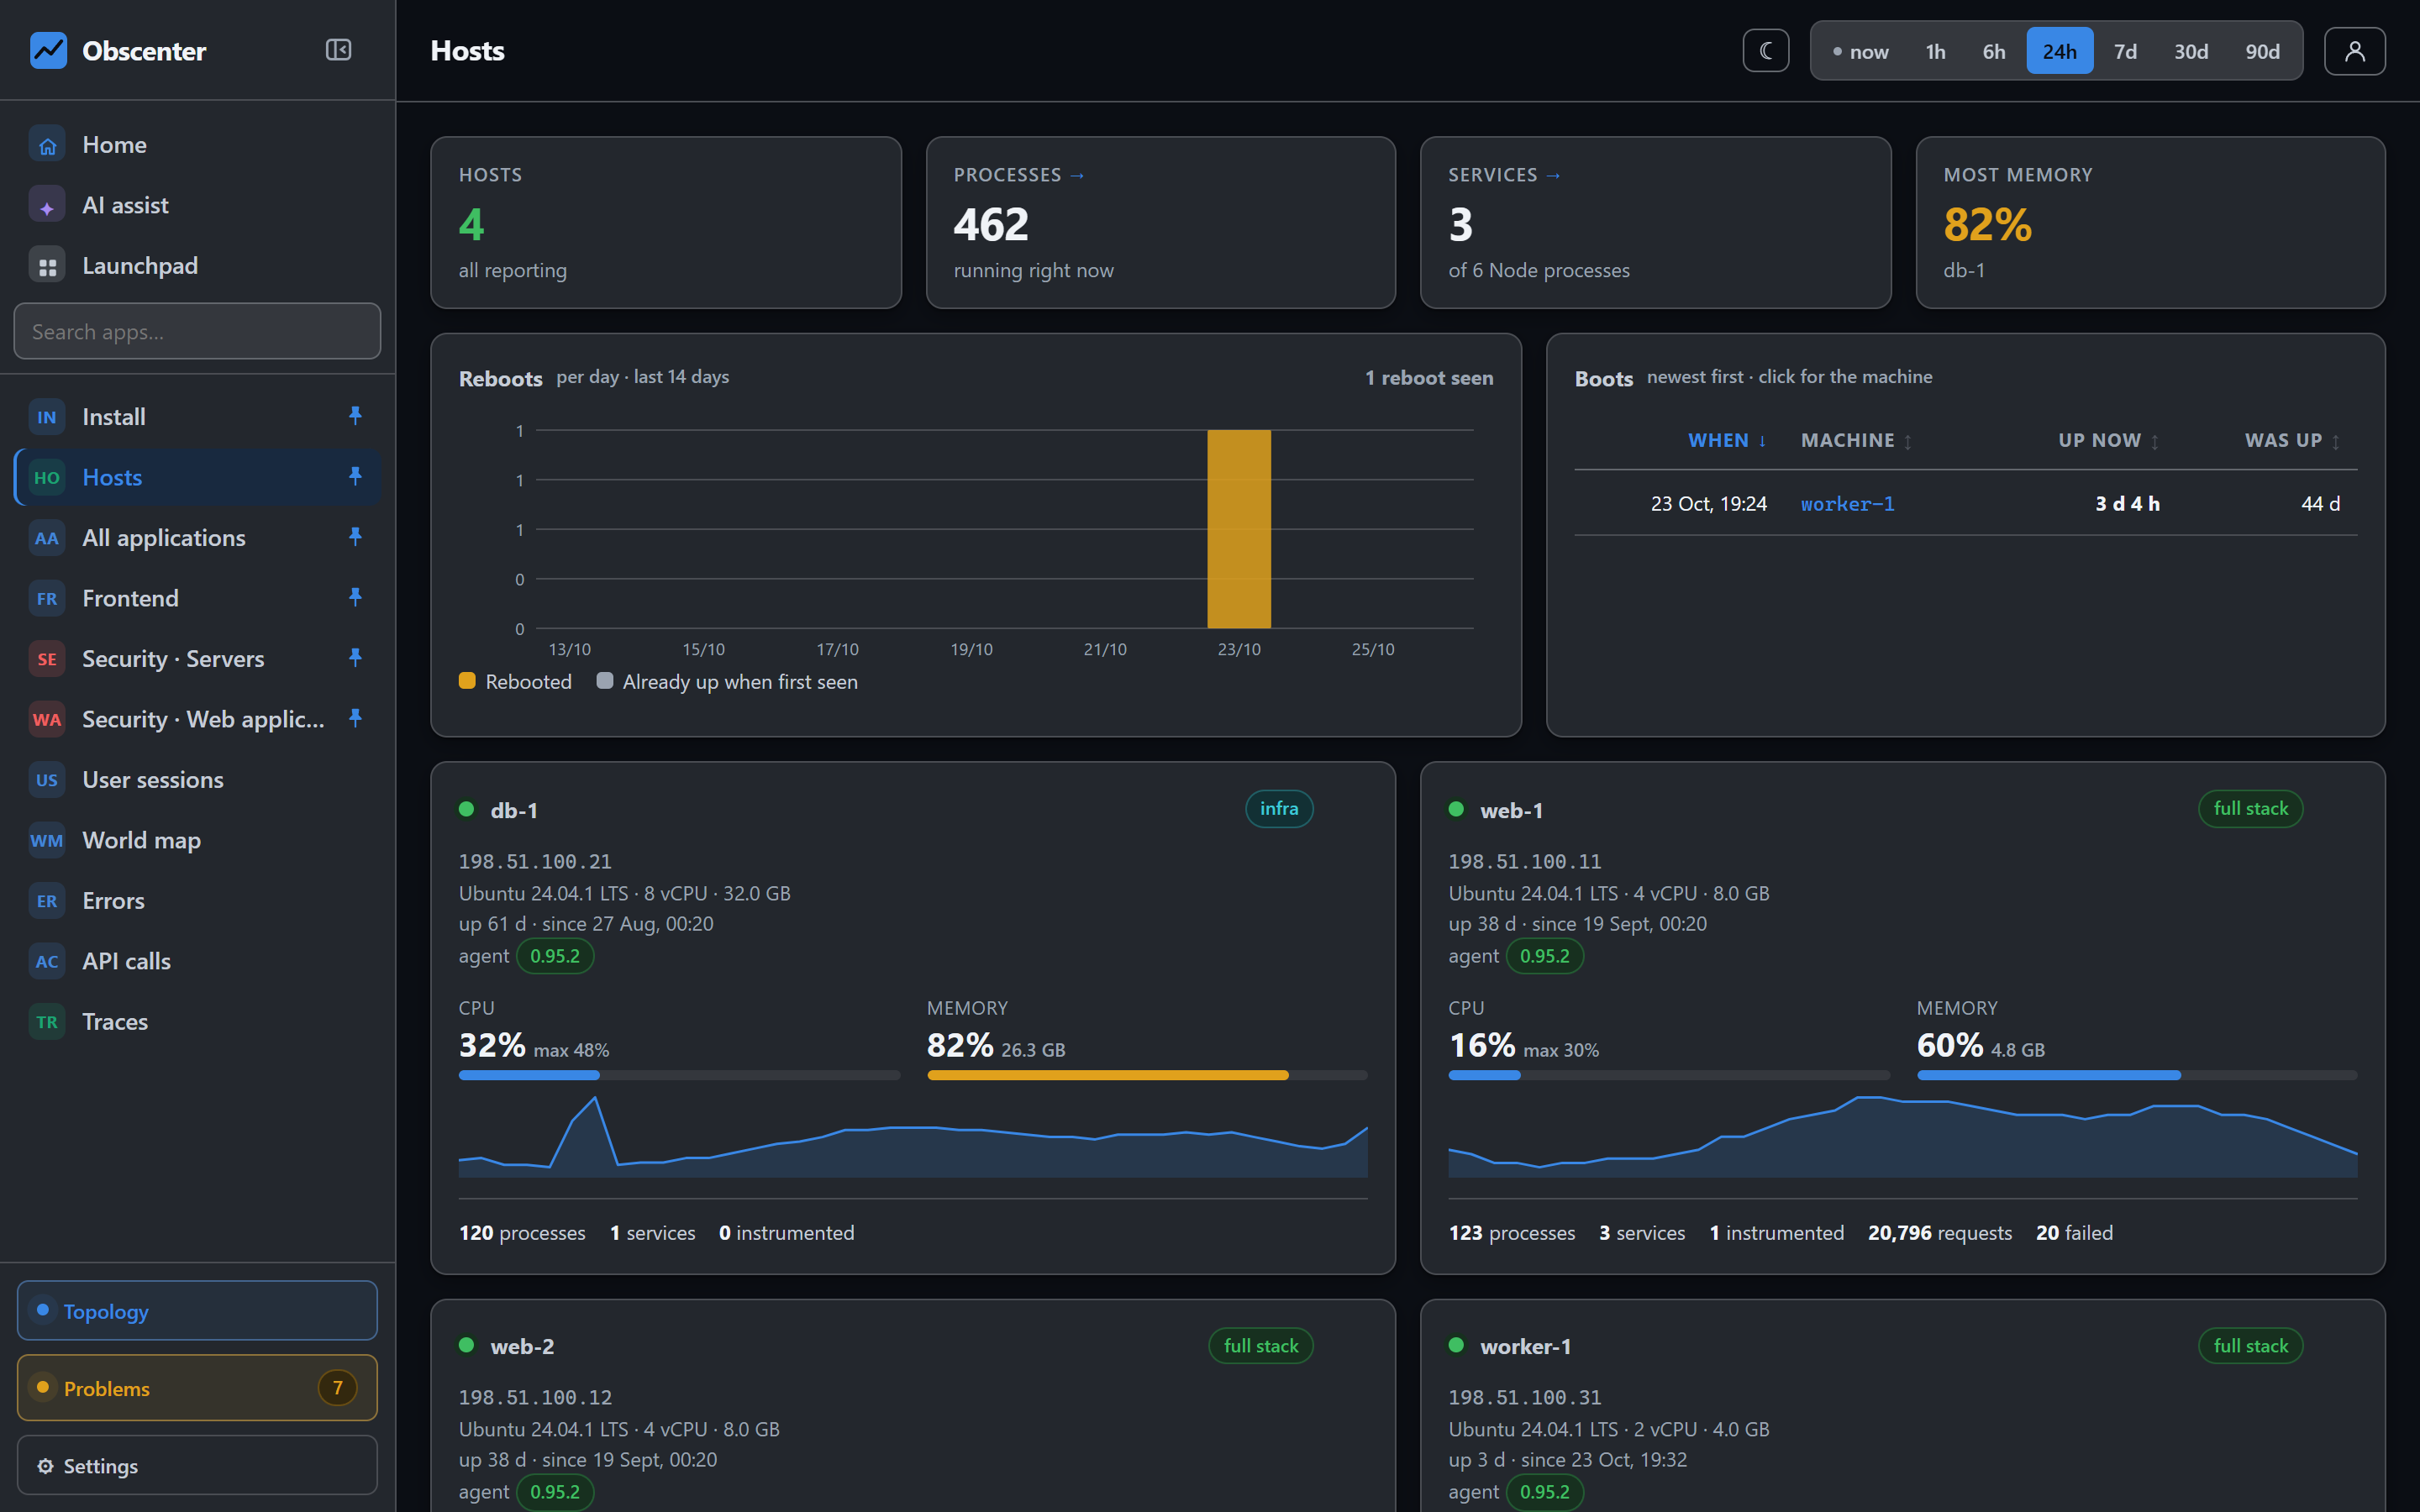Image resolution: width=2420 pixels, height=1512 pixels.
Task: Click the TR Traces badge
Action: (x=47, y=1022)
